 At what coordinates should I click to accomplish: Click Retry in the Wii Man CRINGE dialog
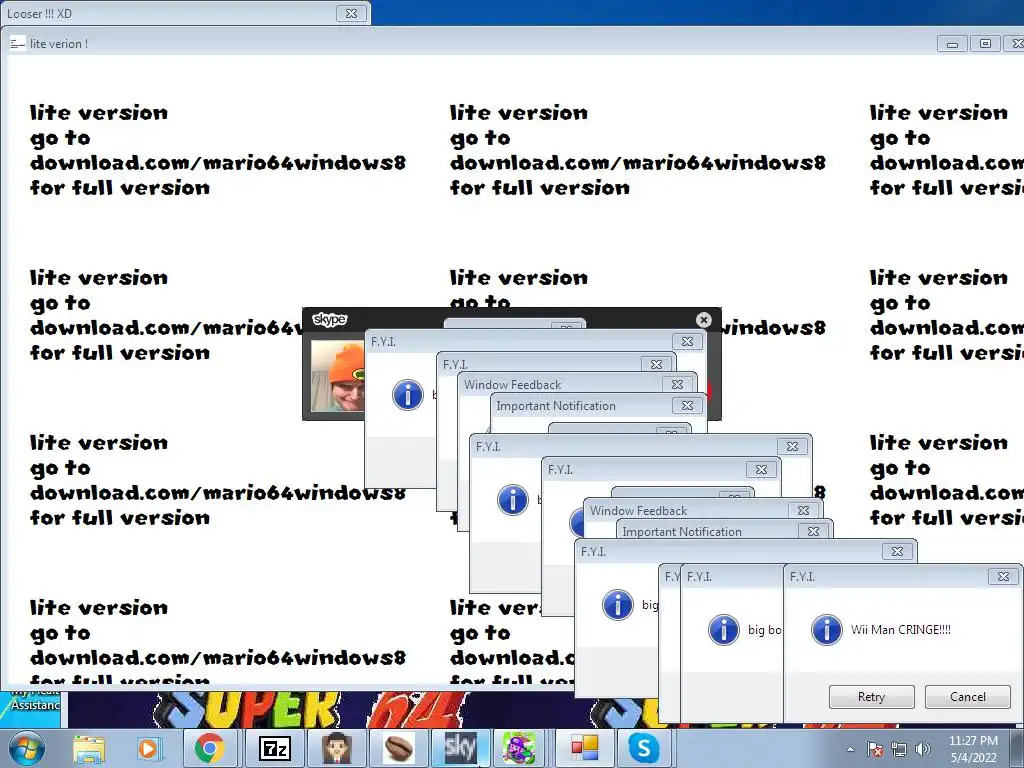(x=871, y=697)
